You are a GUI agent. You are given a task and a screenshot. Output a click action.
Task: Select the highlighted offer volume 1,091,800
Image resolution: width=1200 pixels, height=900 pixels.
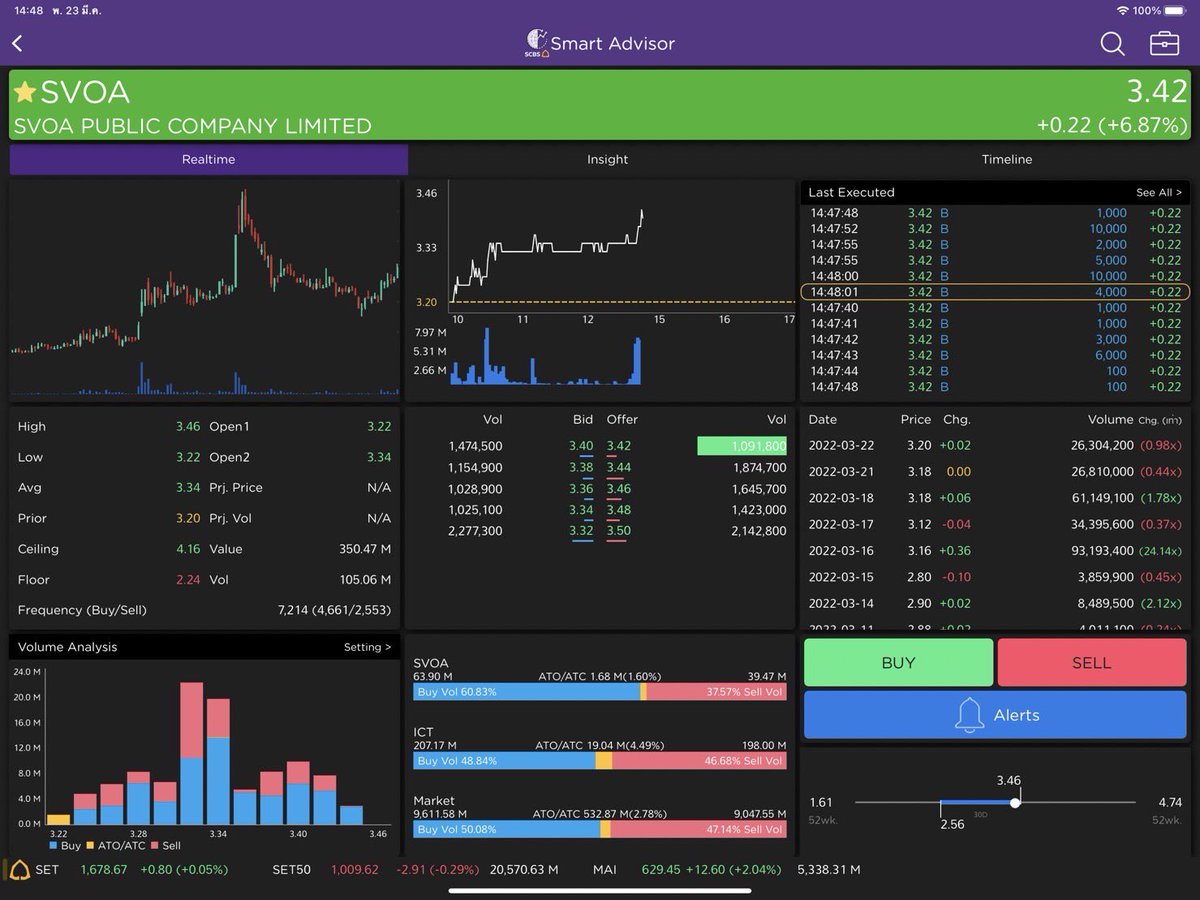coord(742,446)
